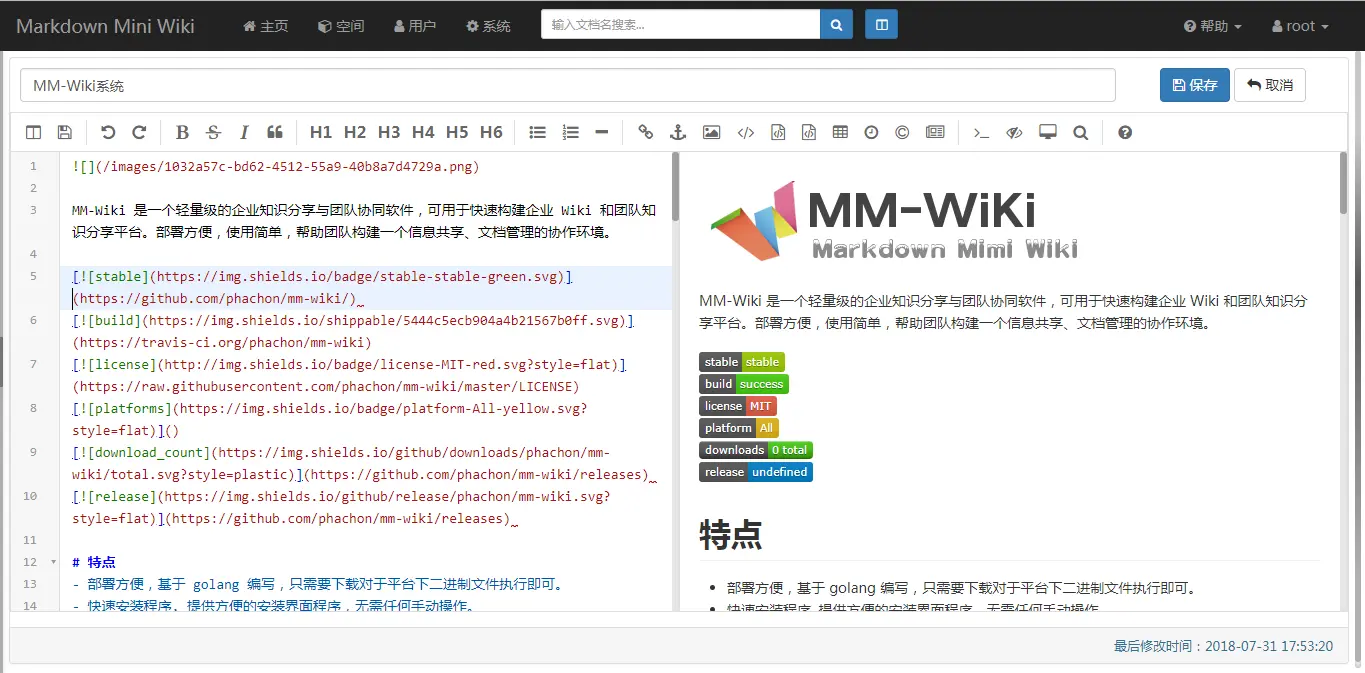Expand the root user dropdown
The height and width of the screenshot is (673, 1365).
(1300, 26)
